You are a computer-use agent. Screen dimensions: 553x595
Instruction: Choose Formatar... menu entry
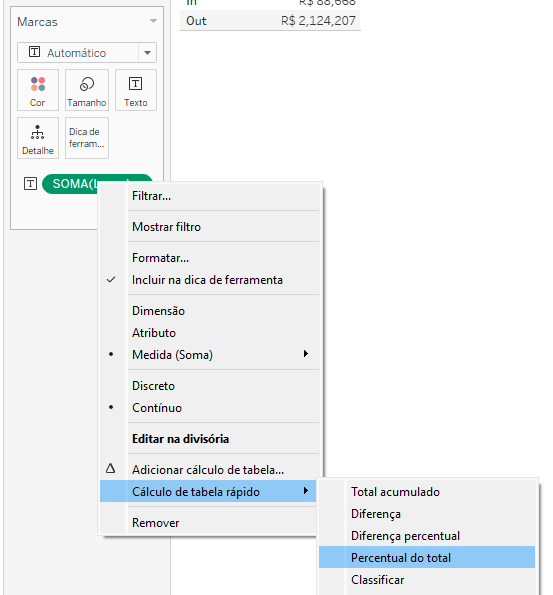[x=210, y=258]
